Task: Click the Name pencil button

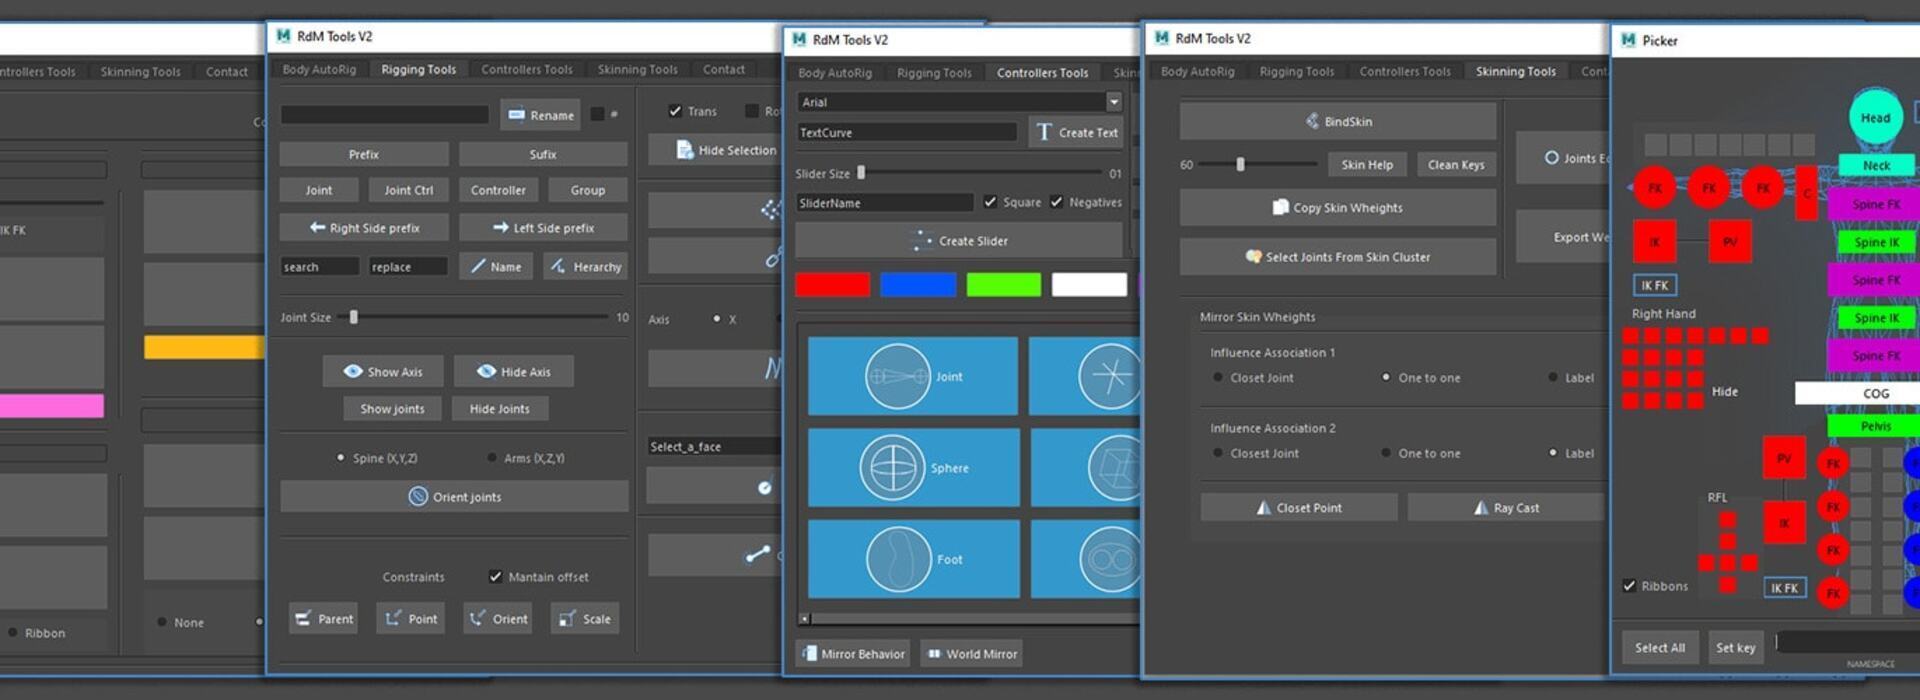Action: (x=496, y=267)
